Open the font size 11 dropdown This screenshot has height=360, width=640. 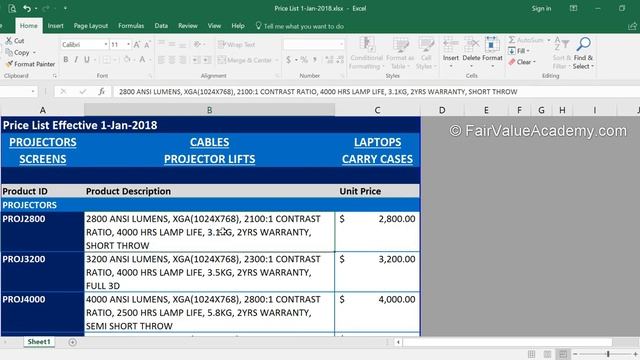129,44
